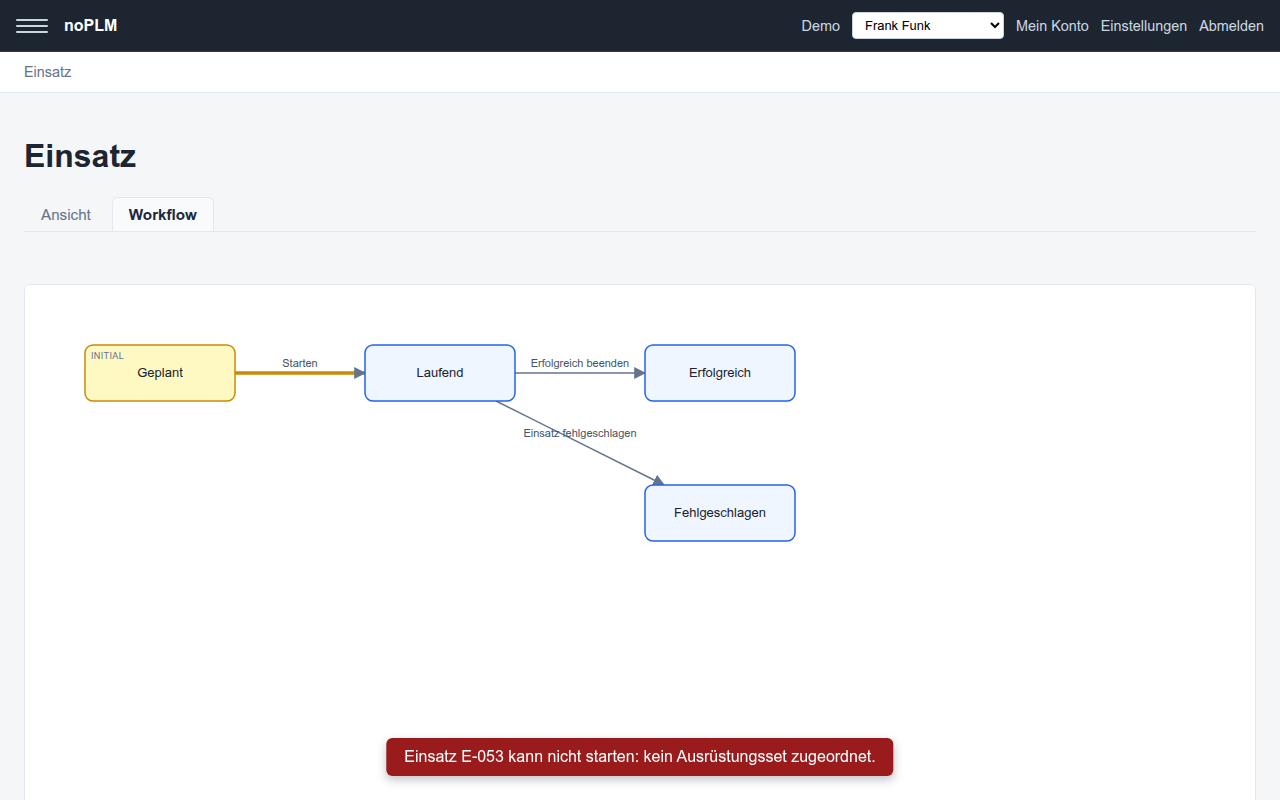This screenshot has width=1280, height=800.
Task: Switch to the Ansicht tab
Action: coord(66,215)
